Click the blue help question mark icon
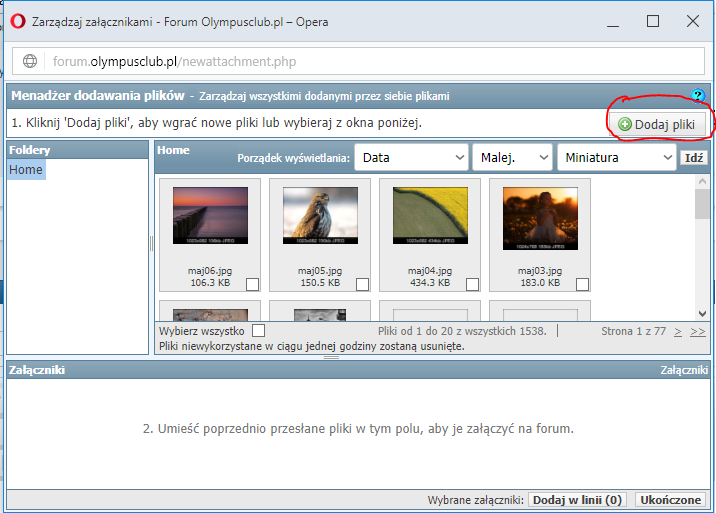716x513 pixels. point(698,96)
